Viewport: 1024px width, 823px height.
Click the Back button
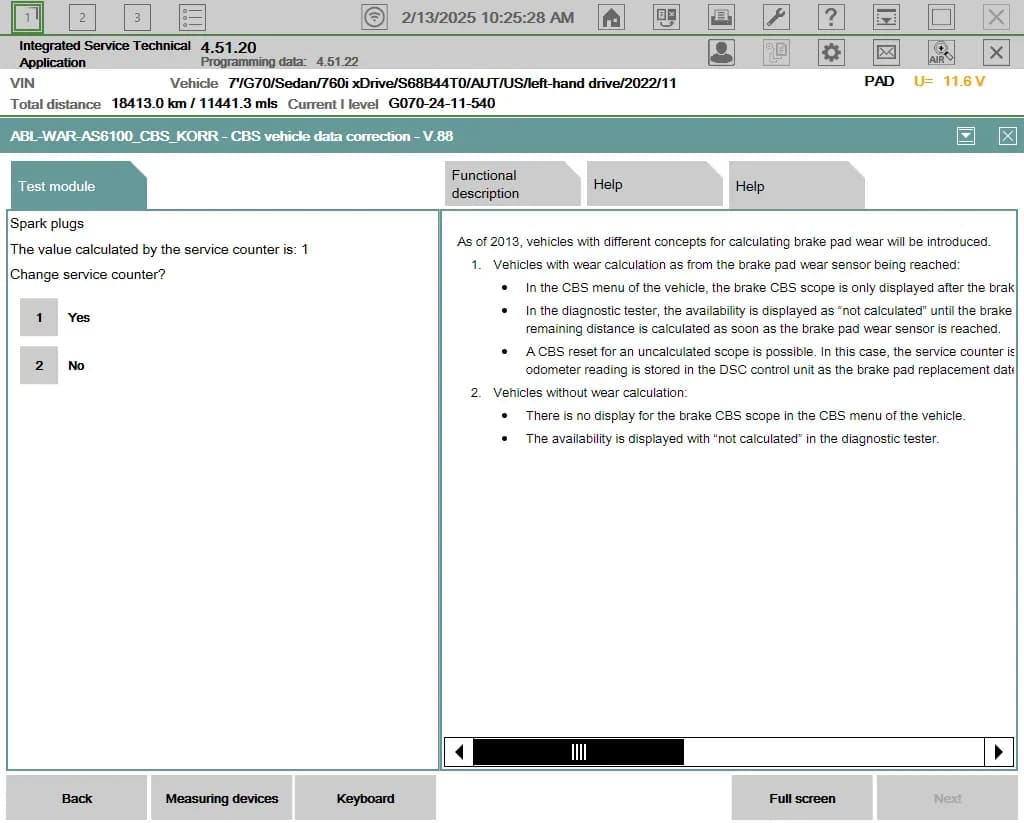76,798
